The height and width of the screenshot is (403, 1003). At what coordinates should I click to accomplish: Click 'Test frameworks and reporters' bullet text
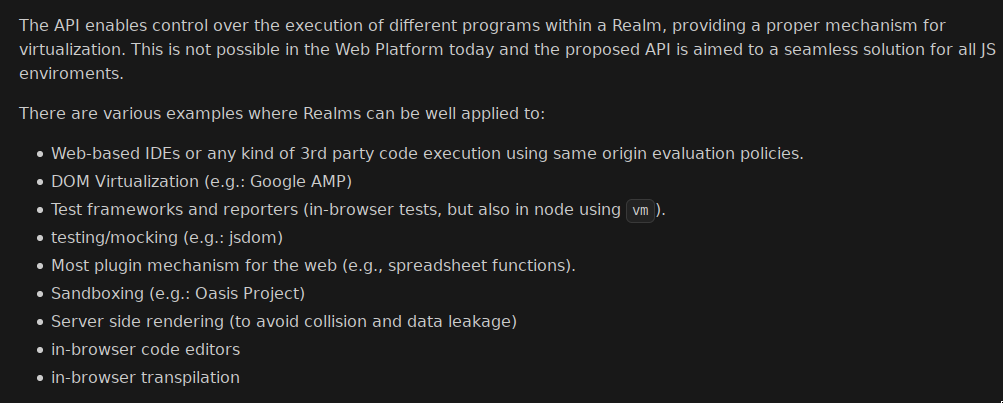click(175, 210)
